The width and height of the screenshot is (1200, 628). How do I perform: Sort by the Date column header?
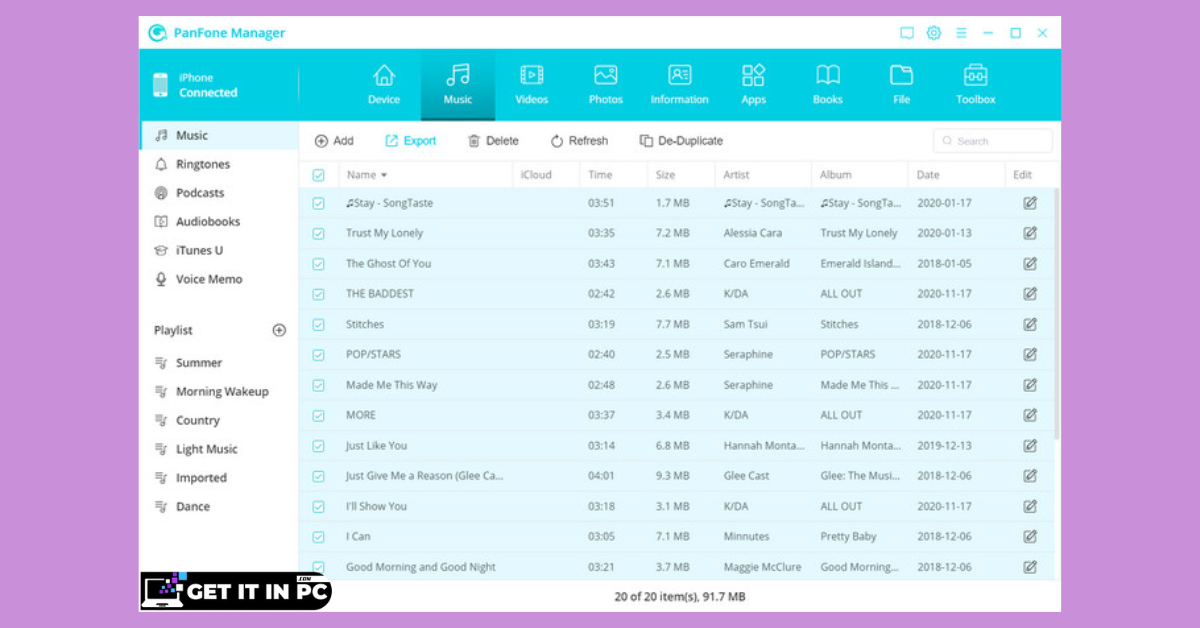point(928,175)
